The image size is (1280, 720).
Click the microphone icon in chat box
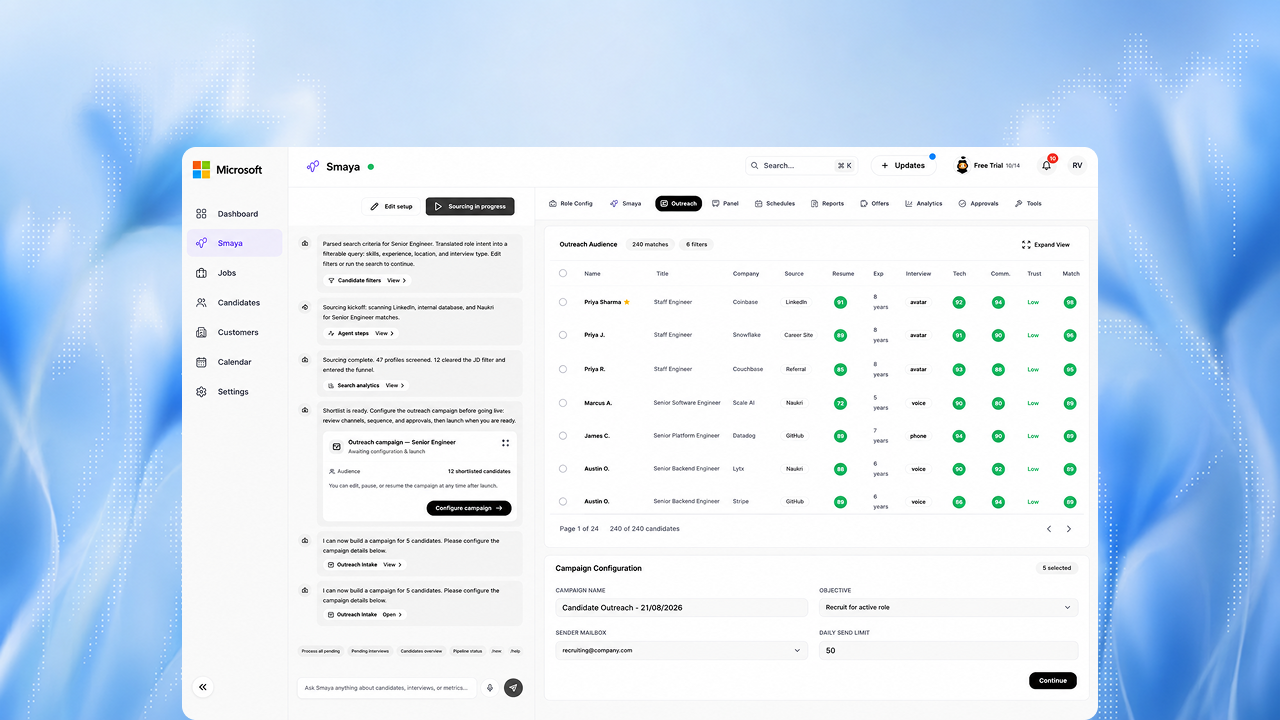click(x=490, y=688)
